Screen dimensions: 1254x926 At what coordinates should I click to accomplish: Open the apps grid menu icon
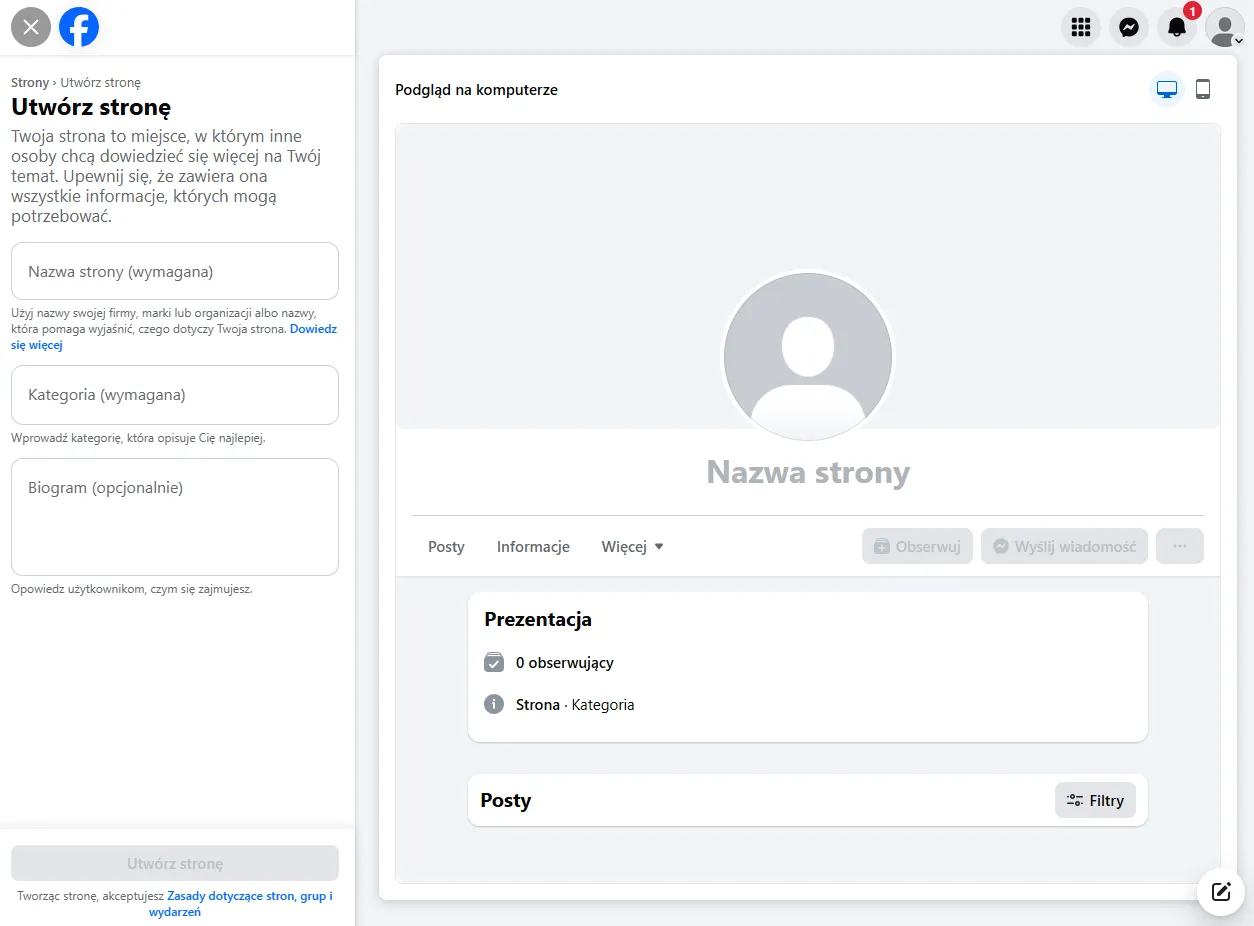click(1081, 27)
